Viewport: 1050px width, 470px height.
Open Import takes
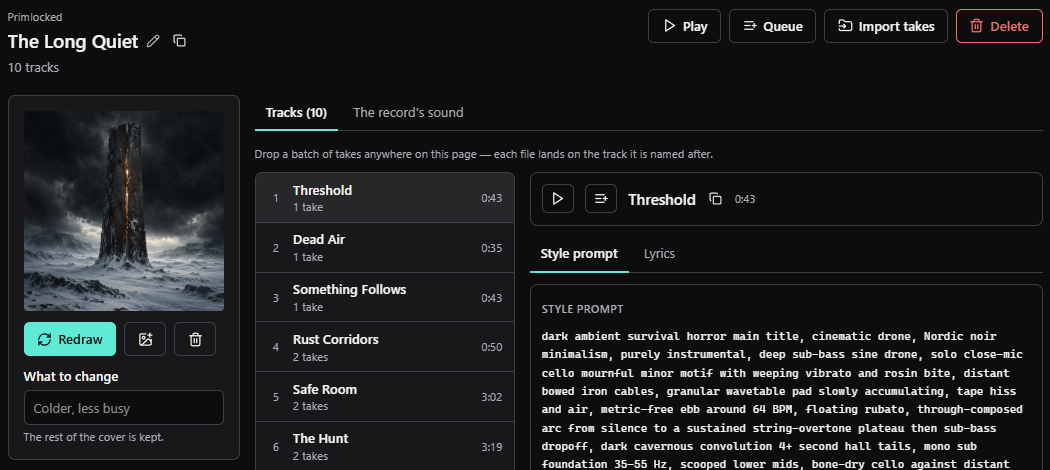[x=885, y=26]
